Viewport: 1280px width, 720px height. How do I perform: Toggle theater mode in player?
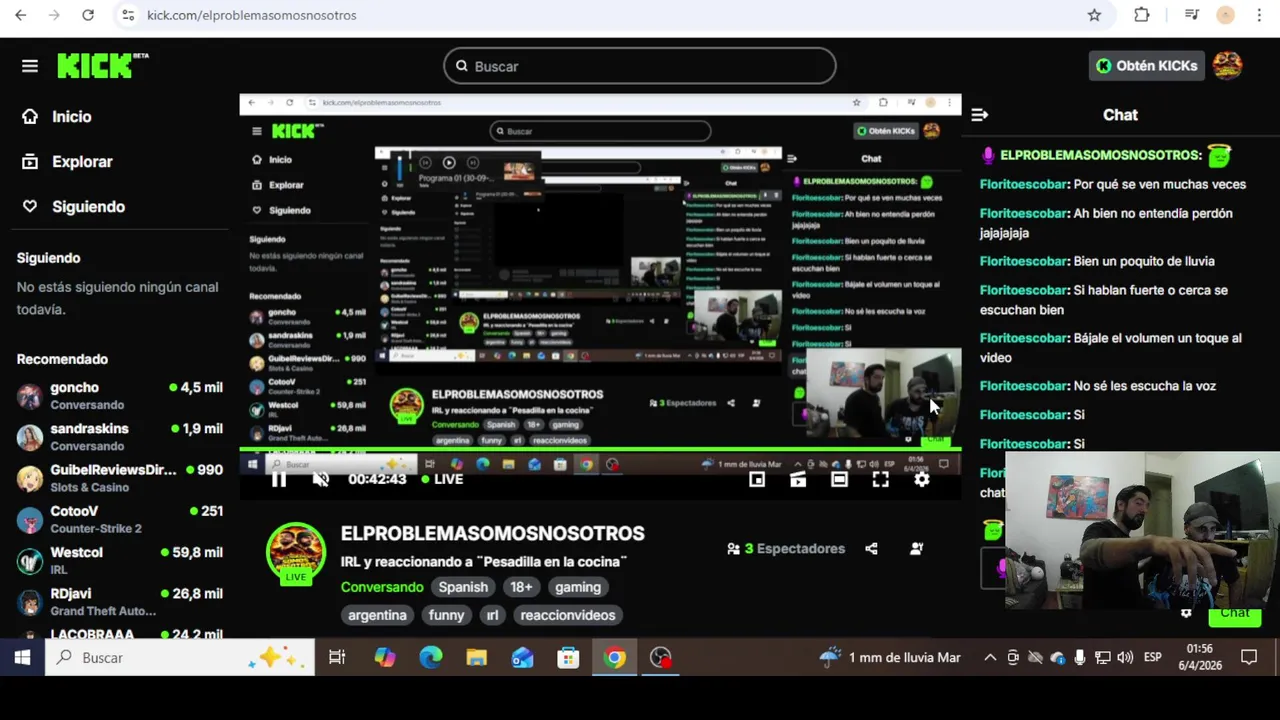pyautogui.click(x=839, y=479)
